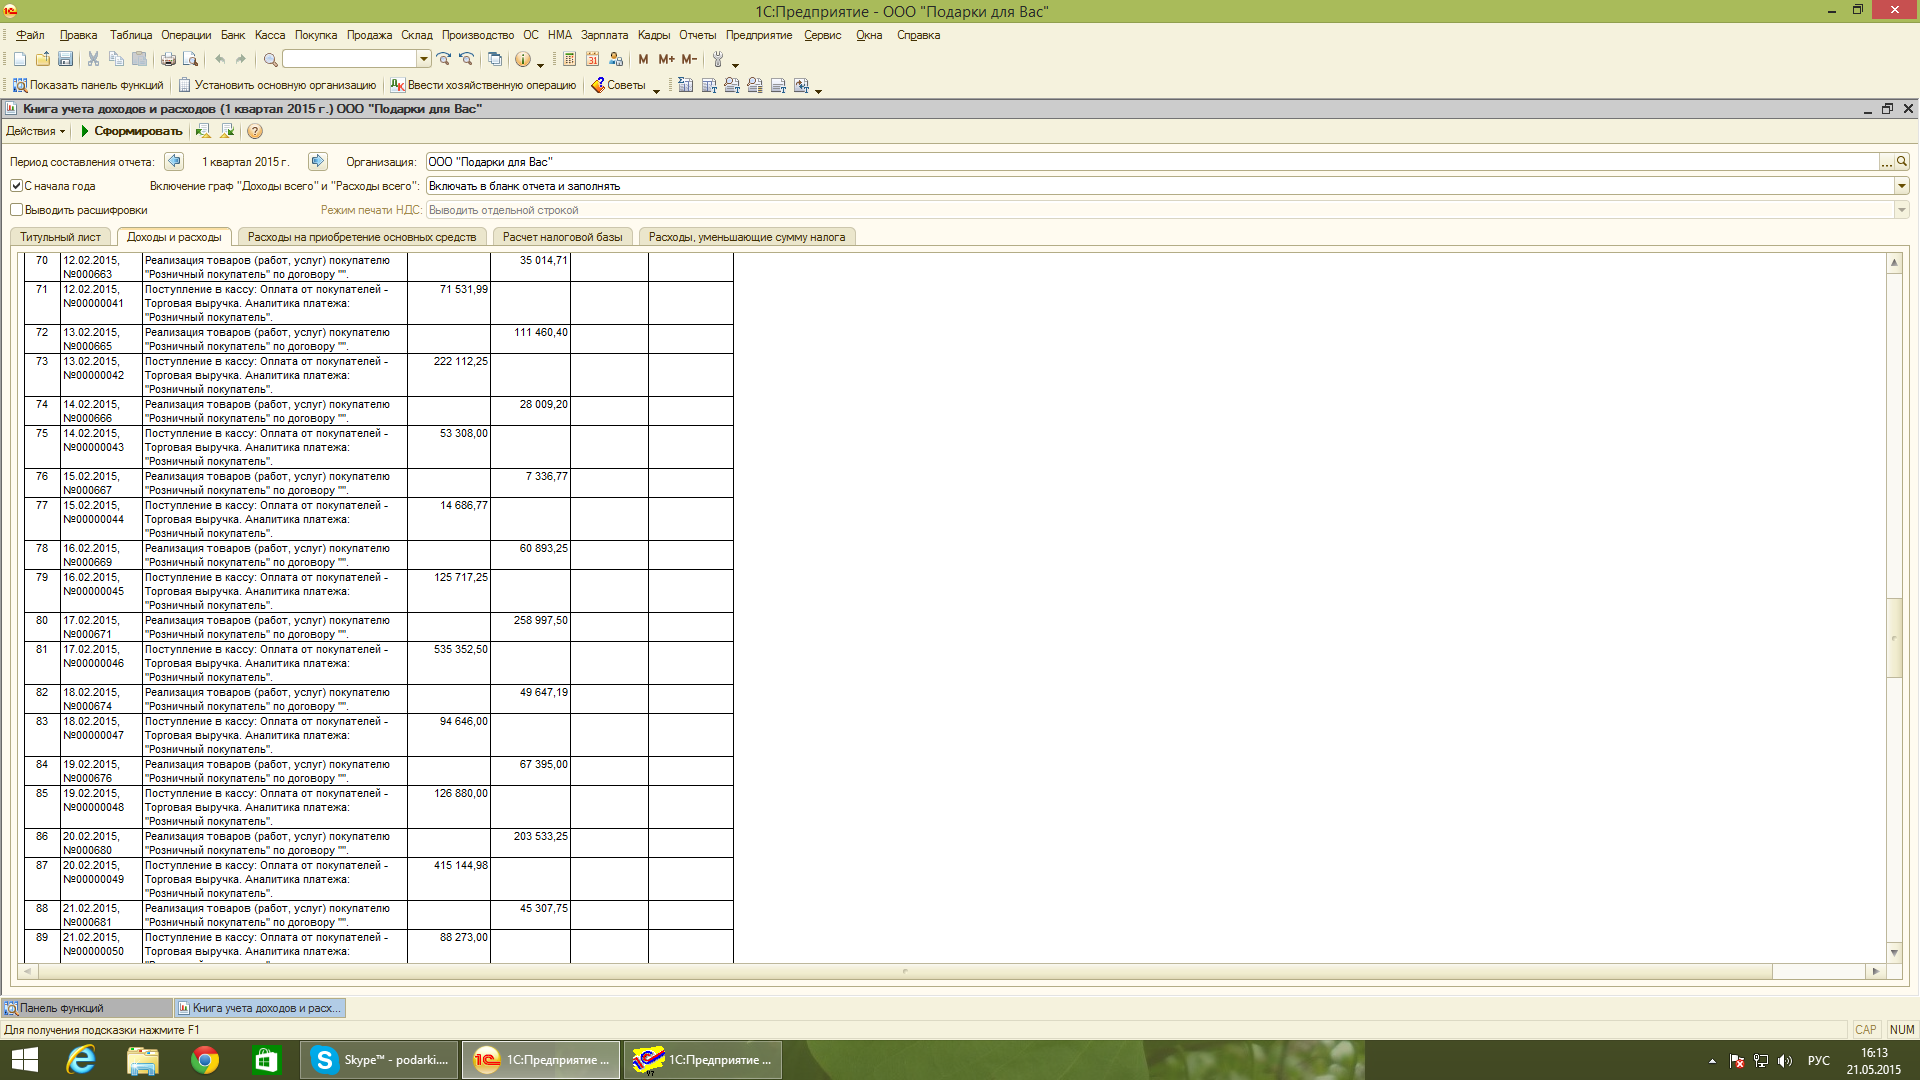Expand "Включать в бланк отчета" dropdown
Image resolution: width=1920 pixels, height=1080 pixels.
pyautogui.click(x=1901, y=186)
